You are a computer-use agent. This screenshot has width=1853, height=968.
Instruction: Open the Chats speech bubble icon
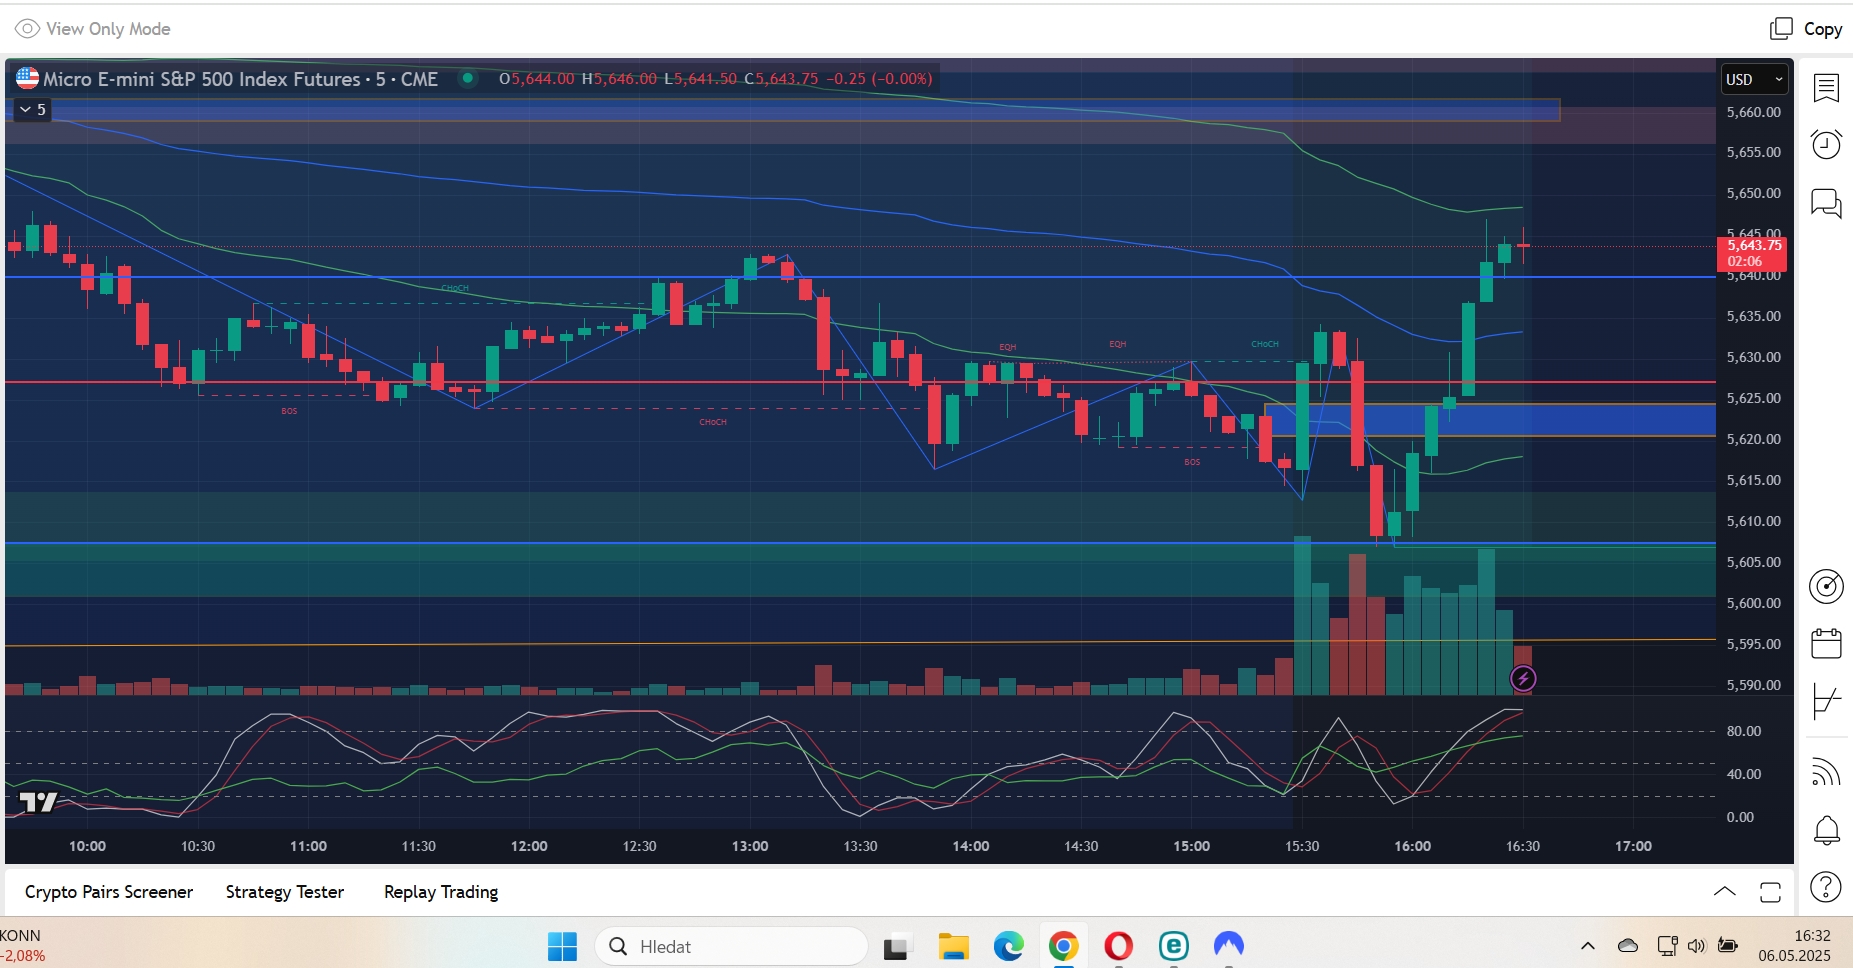[1826, 203]
